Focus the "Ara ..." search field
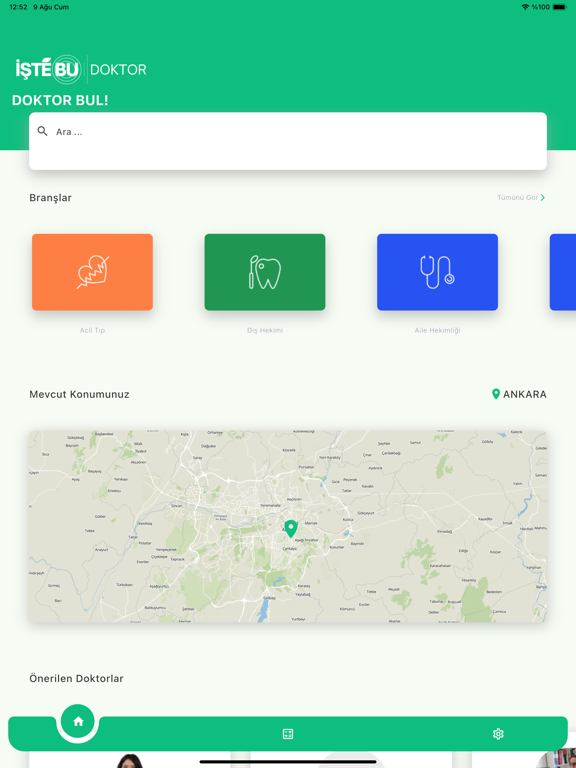The image size is (576, 768). (288, 141)
